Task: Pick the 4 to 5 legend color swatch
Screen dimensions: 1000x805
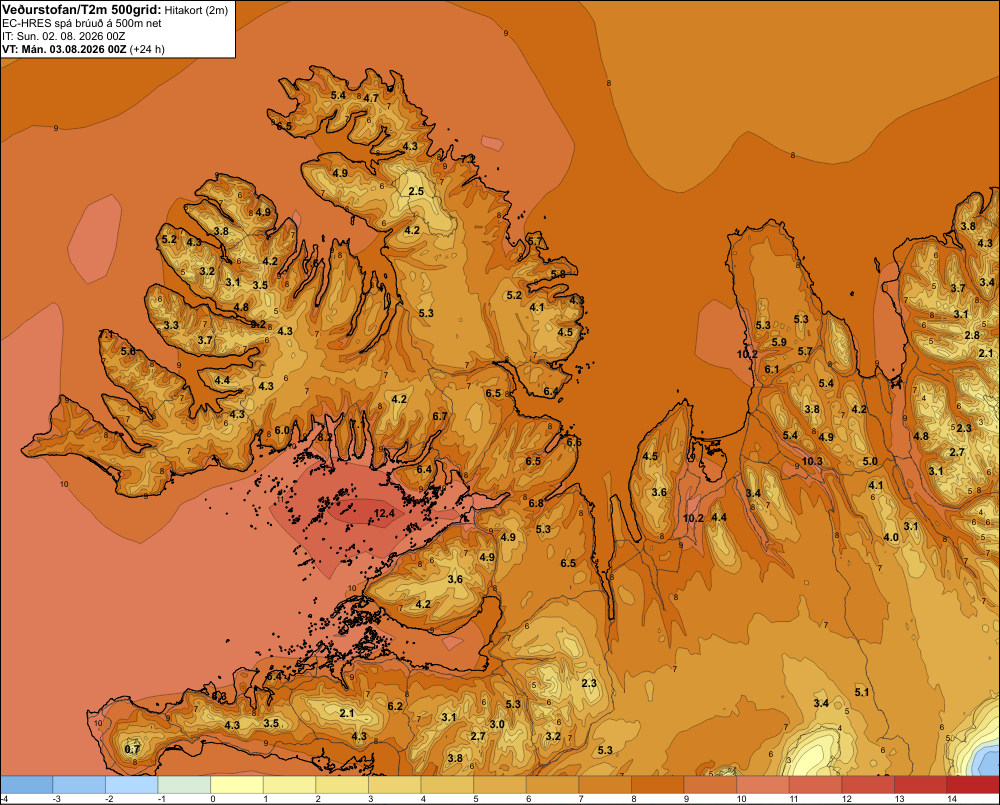Action: [x=447, y=785]
